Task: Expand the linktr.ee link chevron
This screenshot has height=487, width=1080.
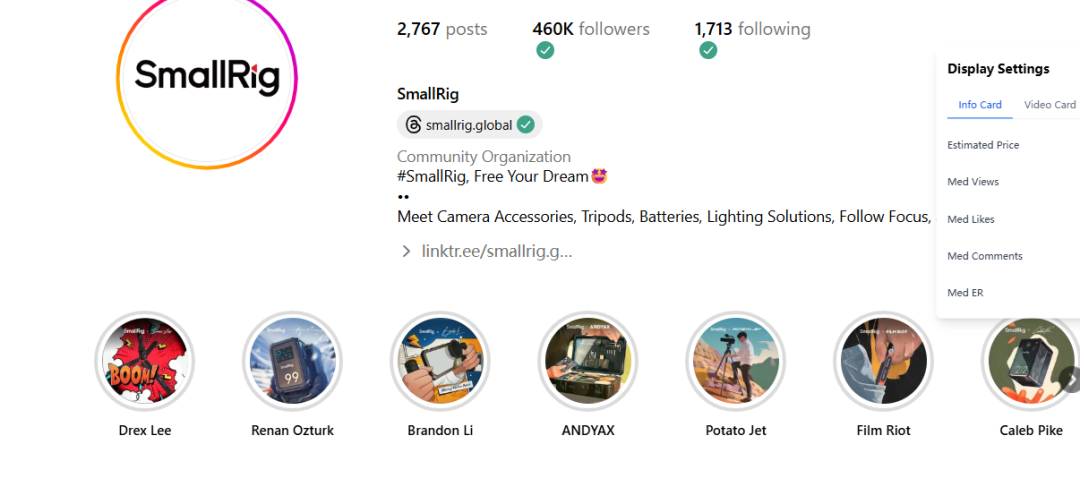Action: 406,251
